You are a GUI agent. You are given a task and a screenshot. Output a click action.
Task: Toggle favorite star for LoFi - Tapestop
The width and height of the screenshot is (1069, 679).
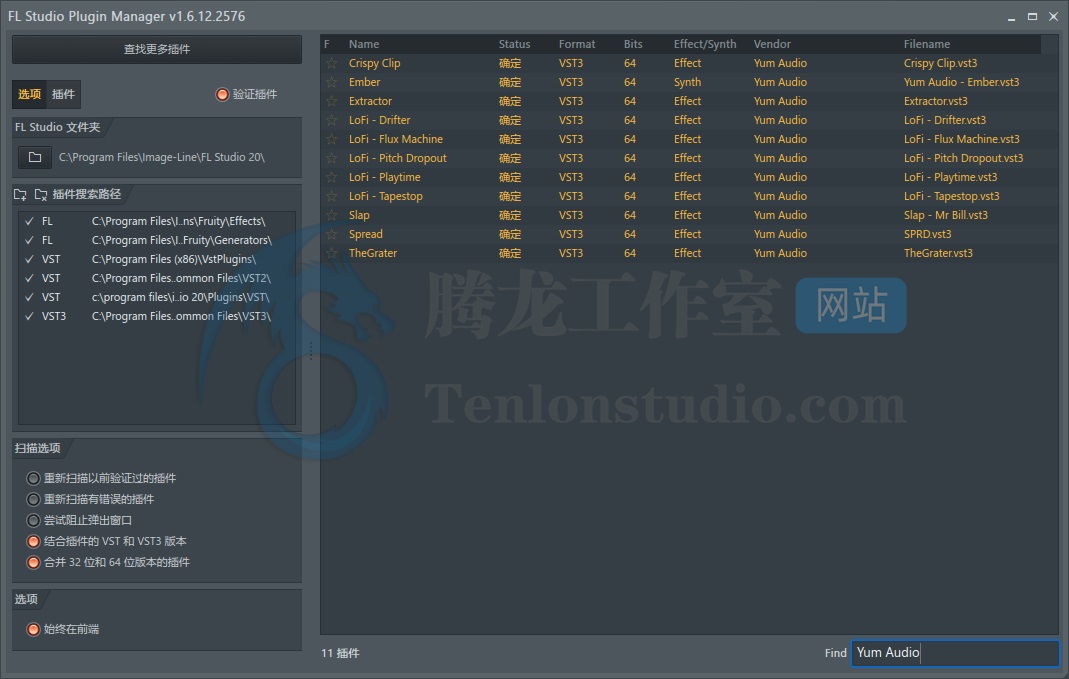331,196
